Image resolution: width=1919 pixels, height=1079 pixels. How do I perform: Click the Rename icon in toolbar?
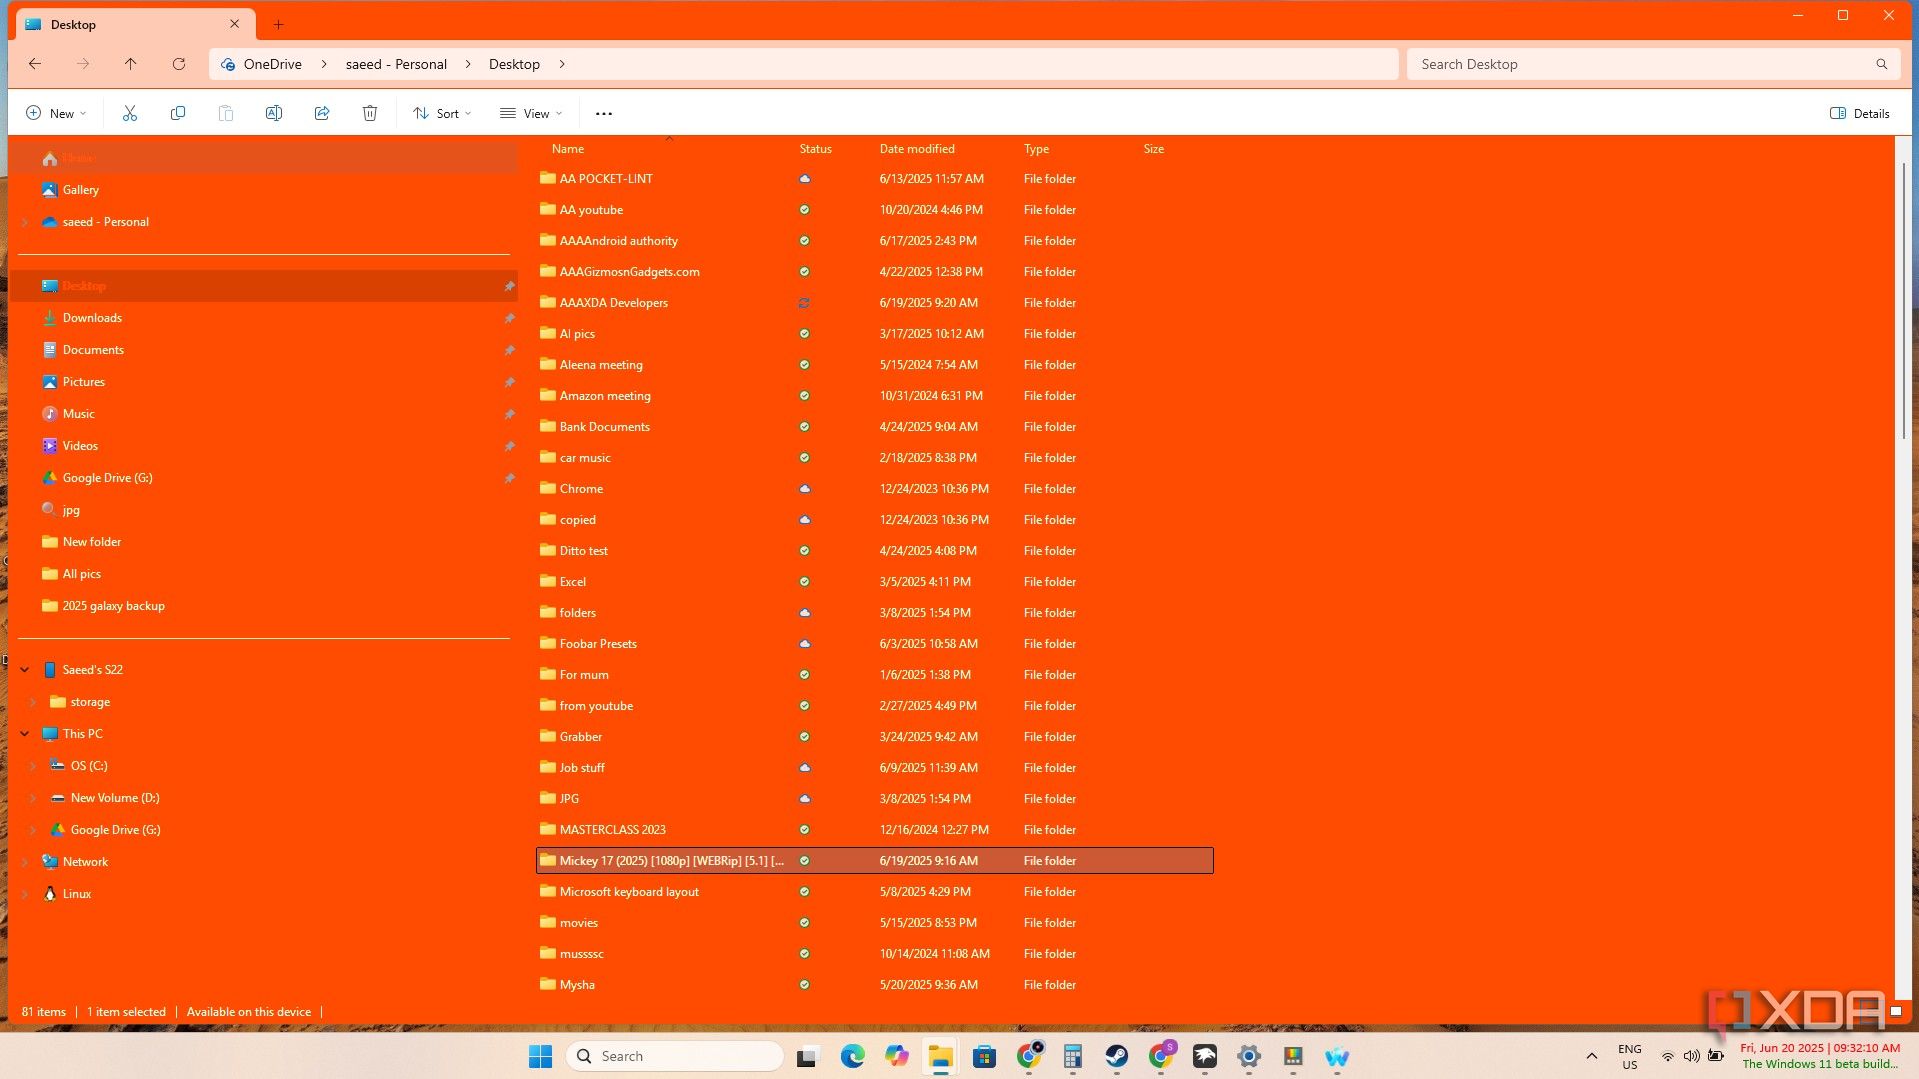[x=274, y=113]
